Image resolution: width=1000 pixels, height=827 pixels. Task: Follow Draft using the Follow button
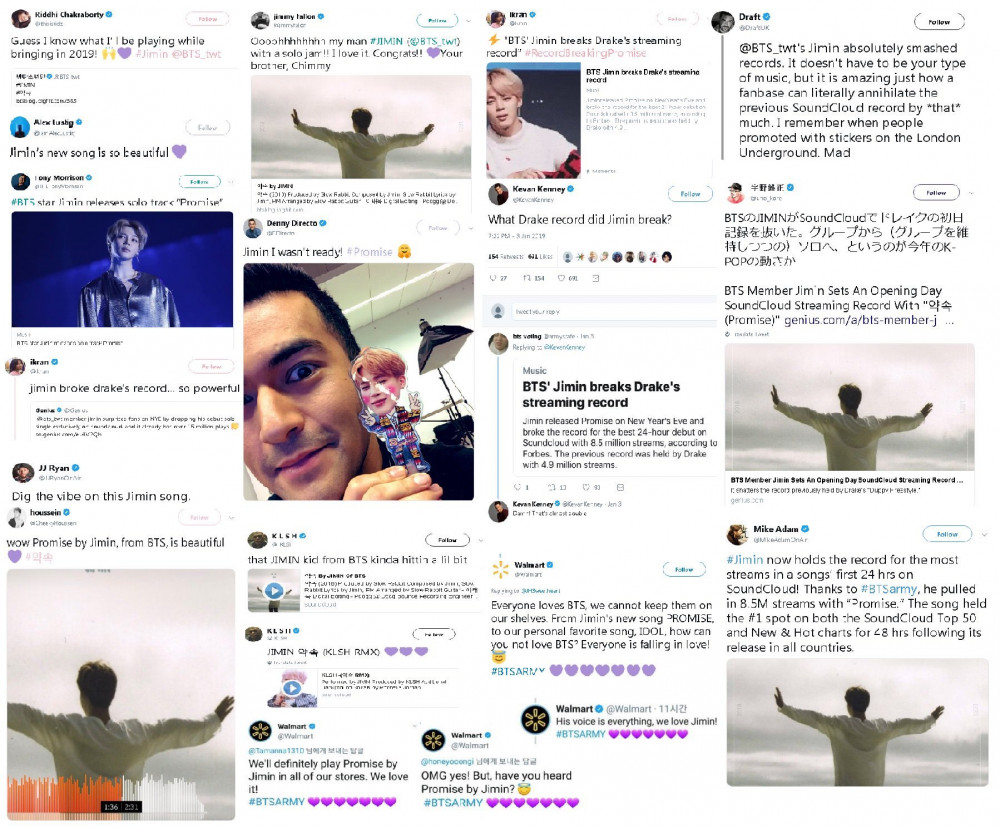[939, 22]
